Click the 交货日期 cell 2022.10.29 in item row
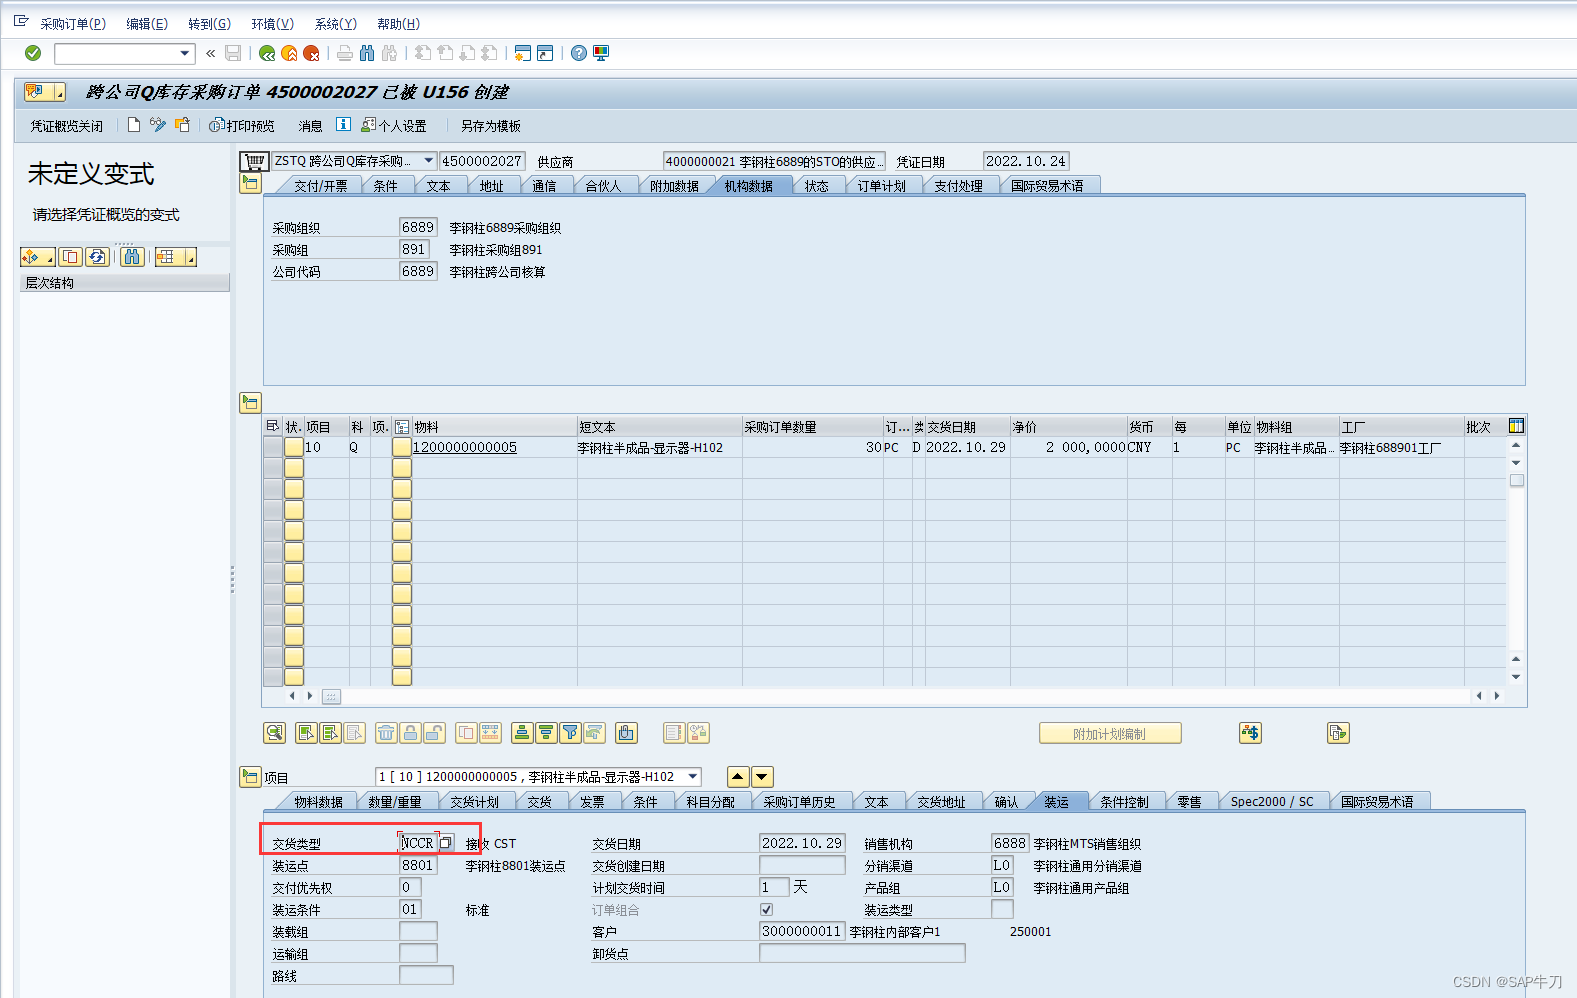Viewport: 1577px width, 998px height. (x=966, y=447)
